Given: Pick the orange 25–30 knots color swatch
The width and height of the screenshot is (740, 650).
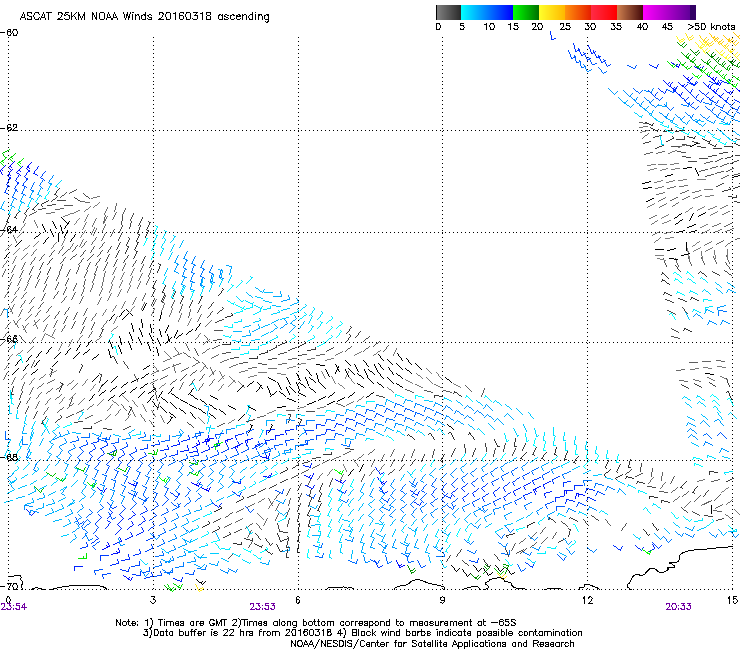Looking at the screenshot, I should tap(578, 12).
